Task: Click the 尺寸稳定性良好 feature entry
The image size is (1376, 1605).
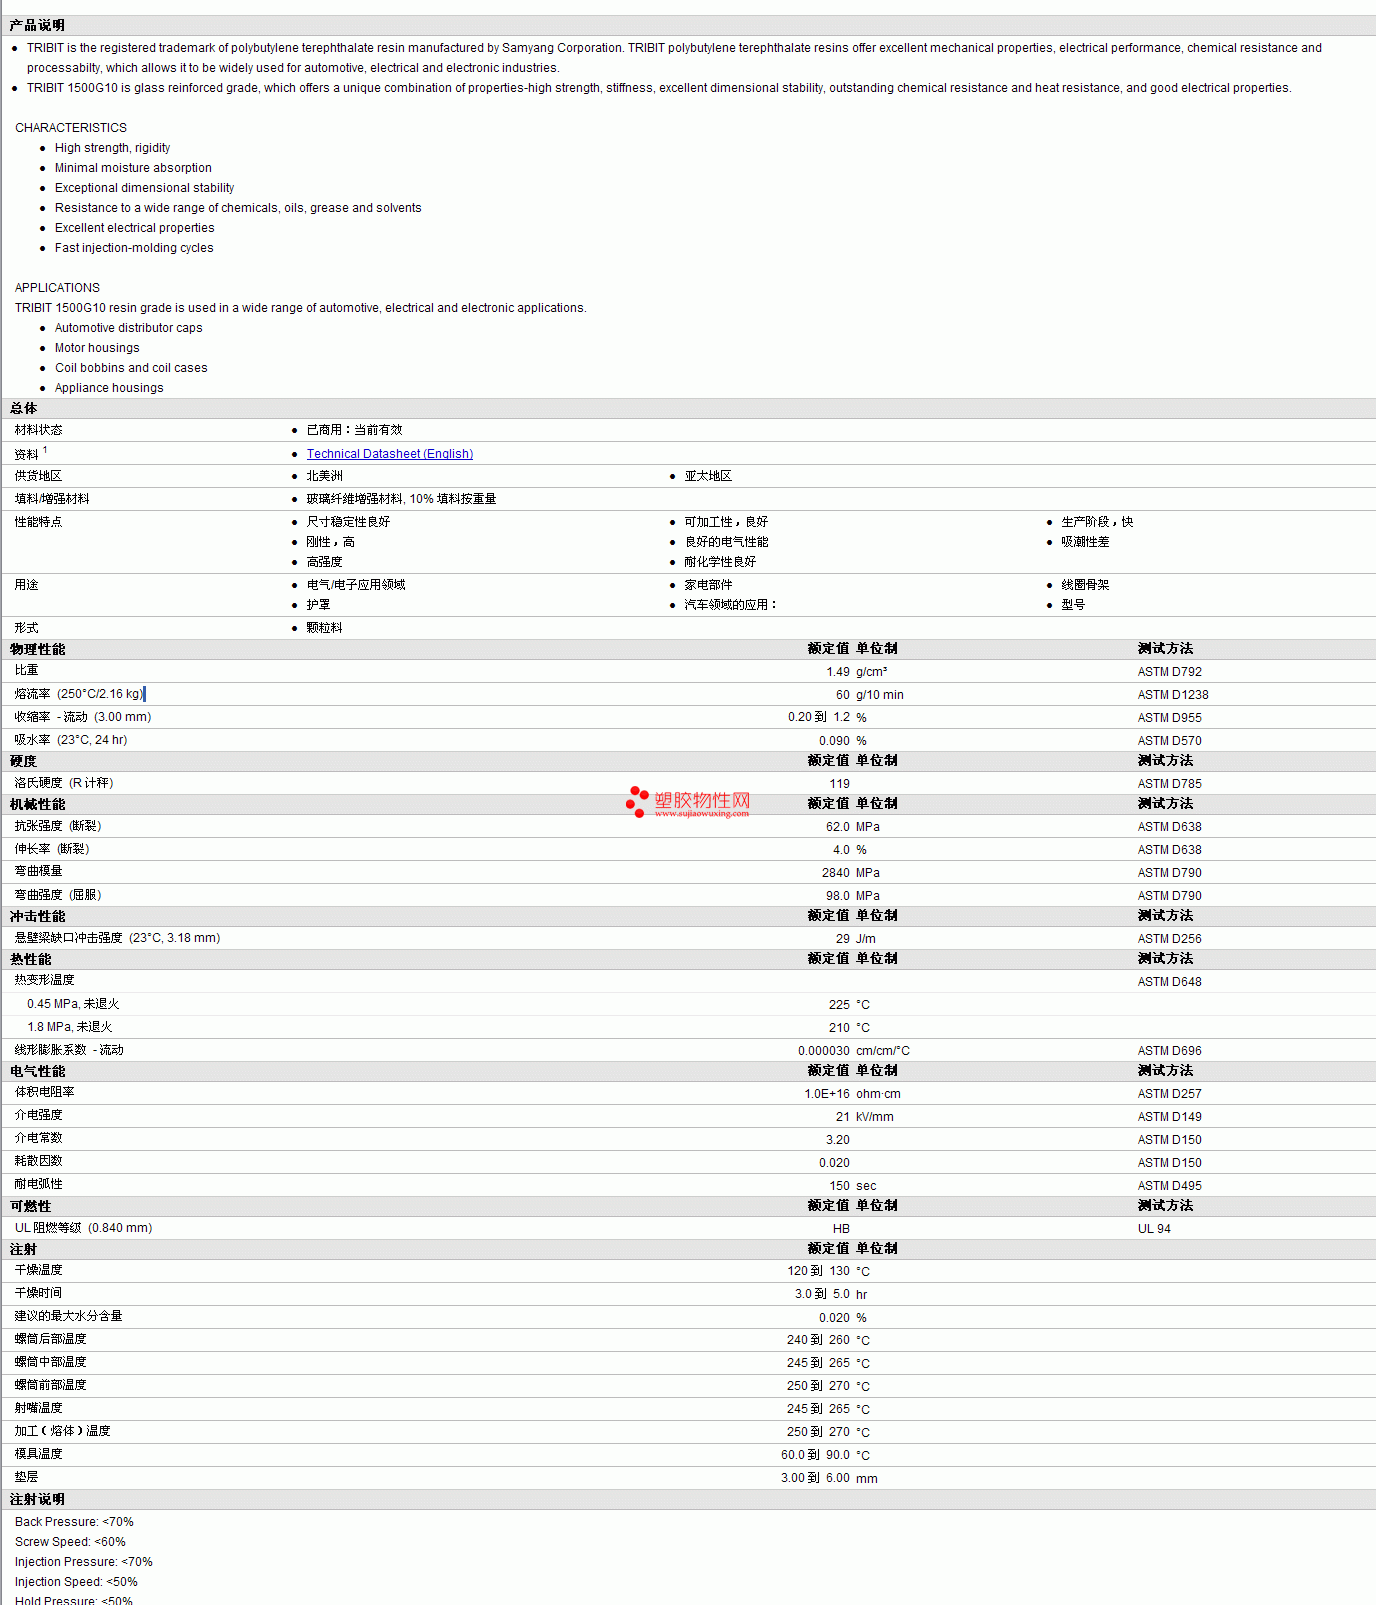Action: click(x=348, y=522)
